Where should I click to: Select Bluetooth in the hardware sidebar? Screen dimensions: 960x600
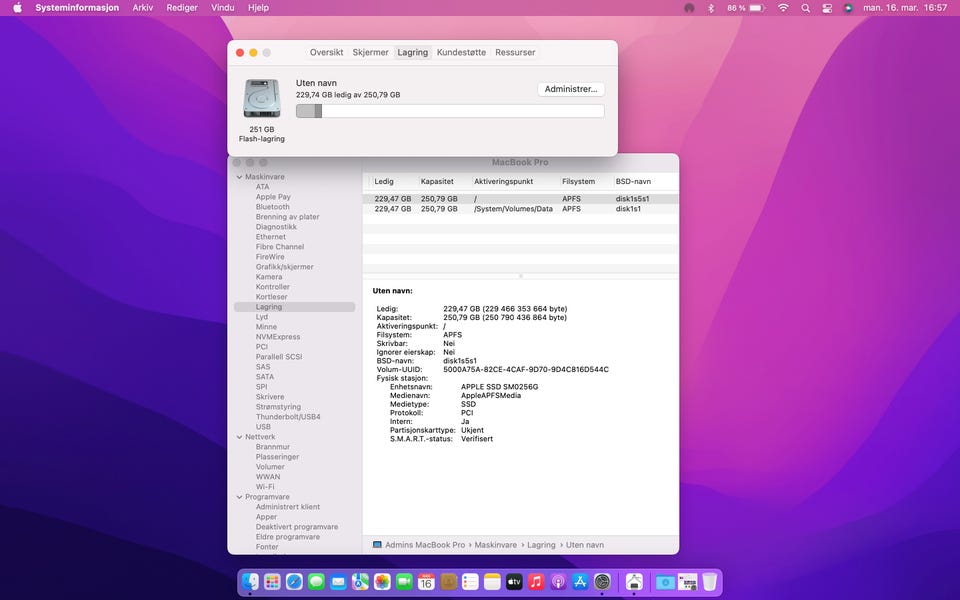pyautogui.click(x=272, y=207)
